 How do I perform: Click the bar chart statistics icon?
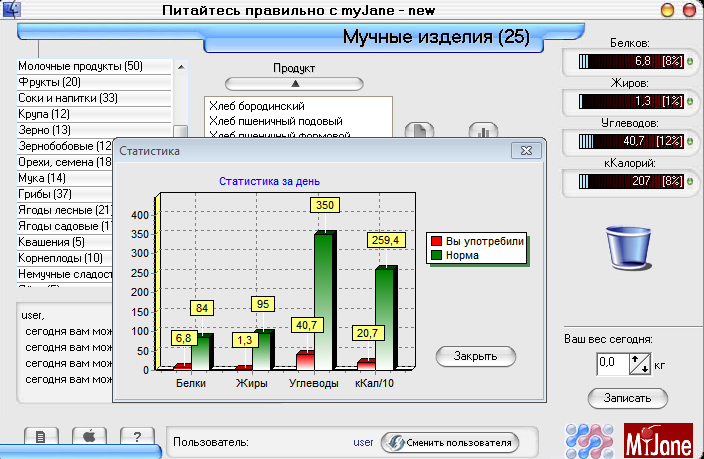click(483, 132)
